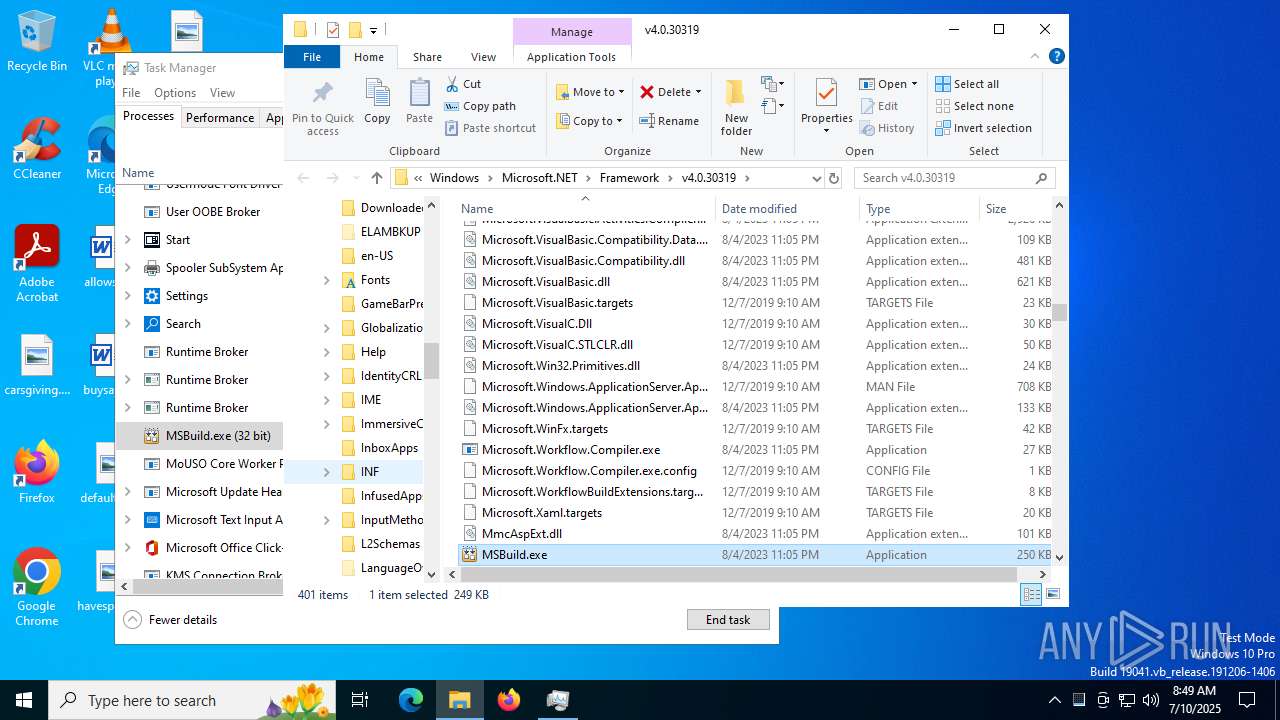Select MSBuild.exe (32 bit) process
Screen dimensions: 1280x720
click(200, 436)
